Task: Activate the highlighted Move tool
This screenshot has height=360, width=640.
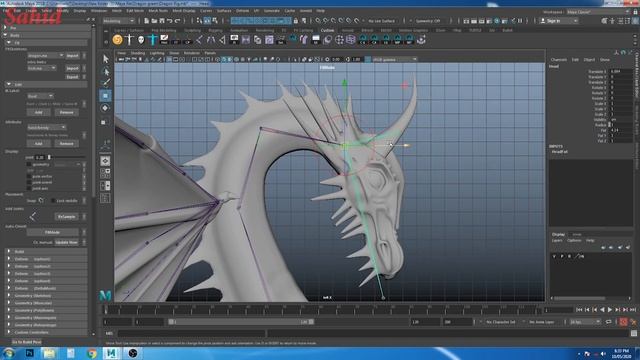Action: coord(105,96)
